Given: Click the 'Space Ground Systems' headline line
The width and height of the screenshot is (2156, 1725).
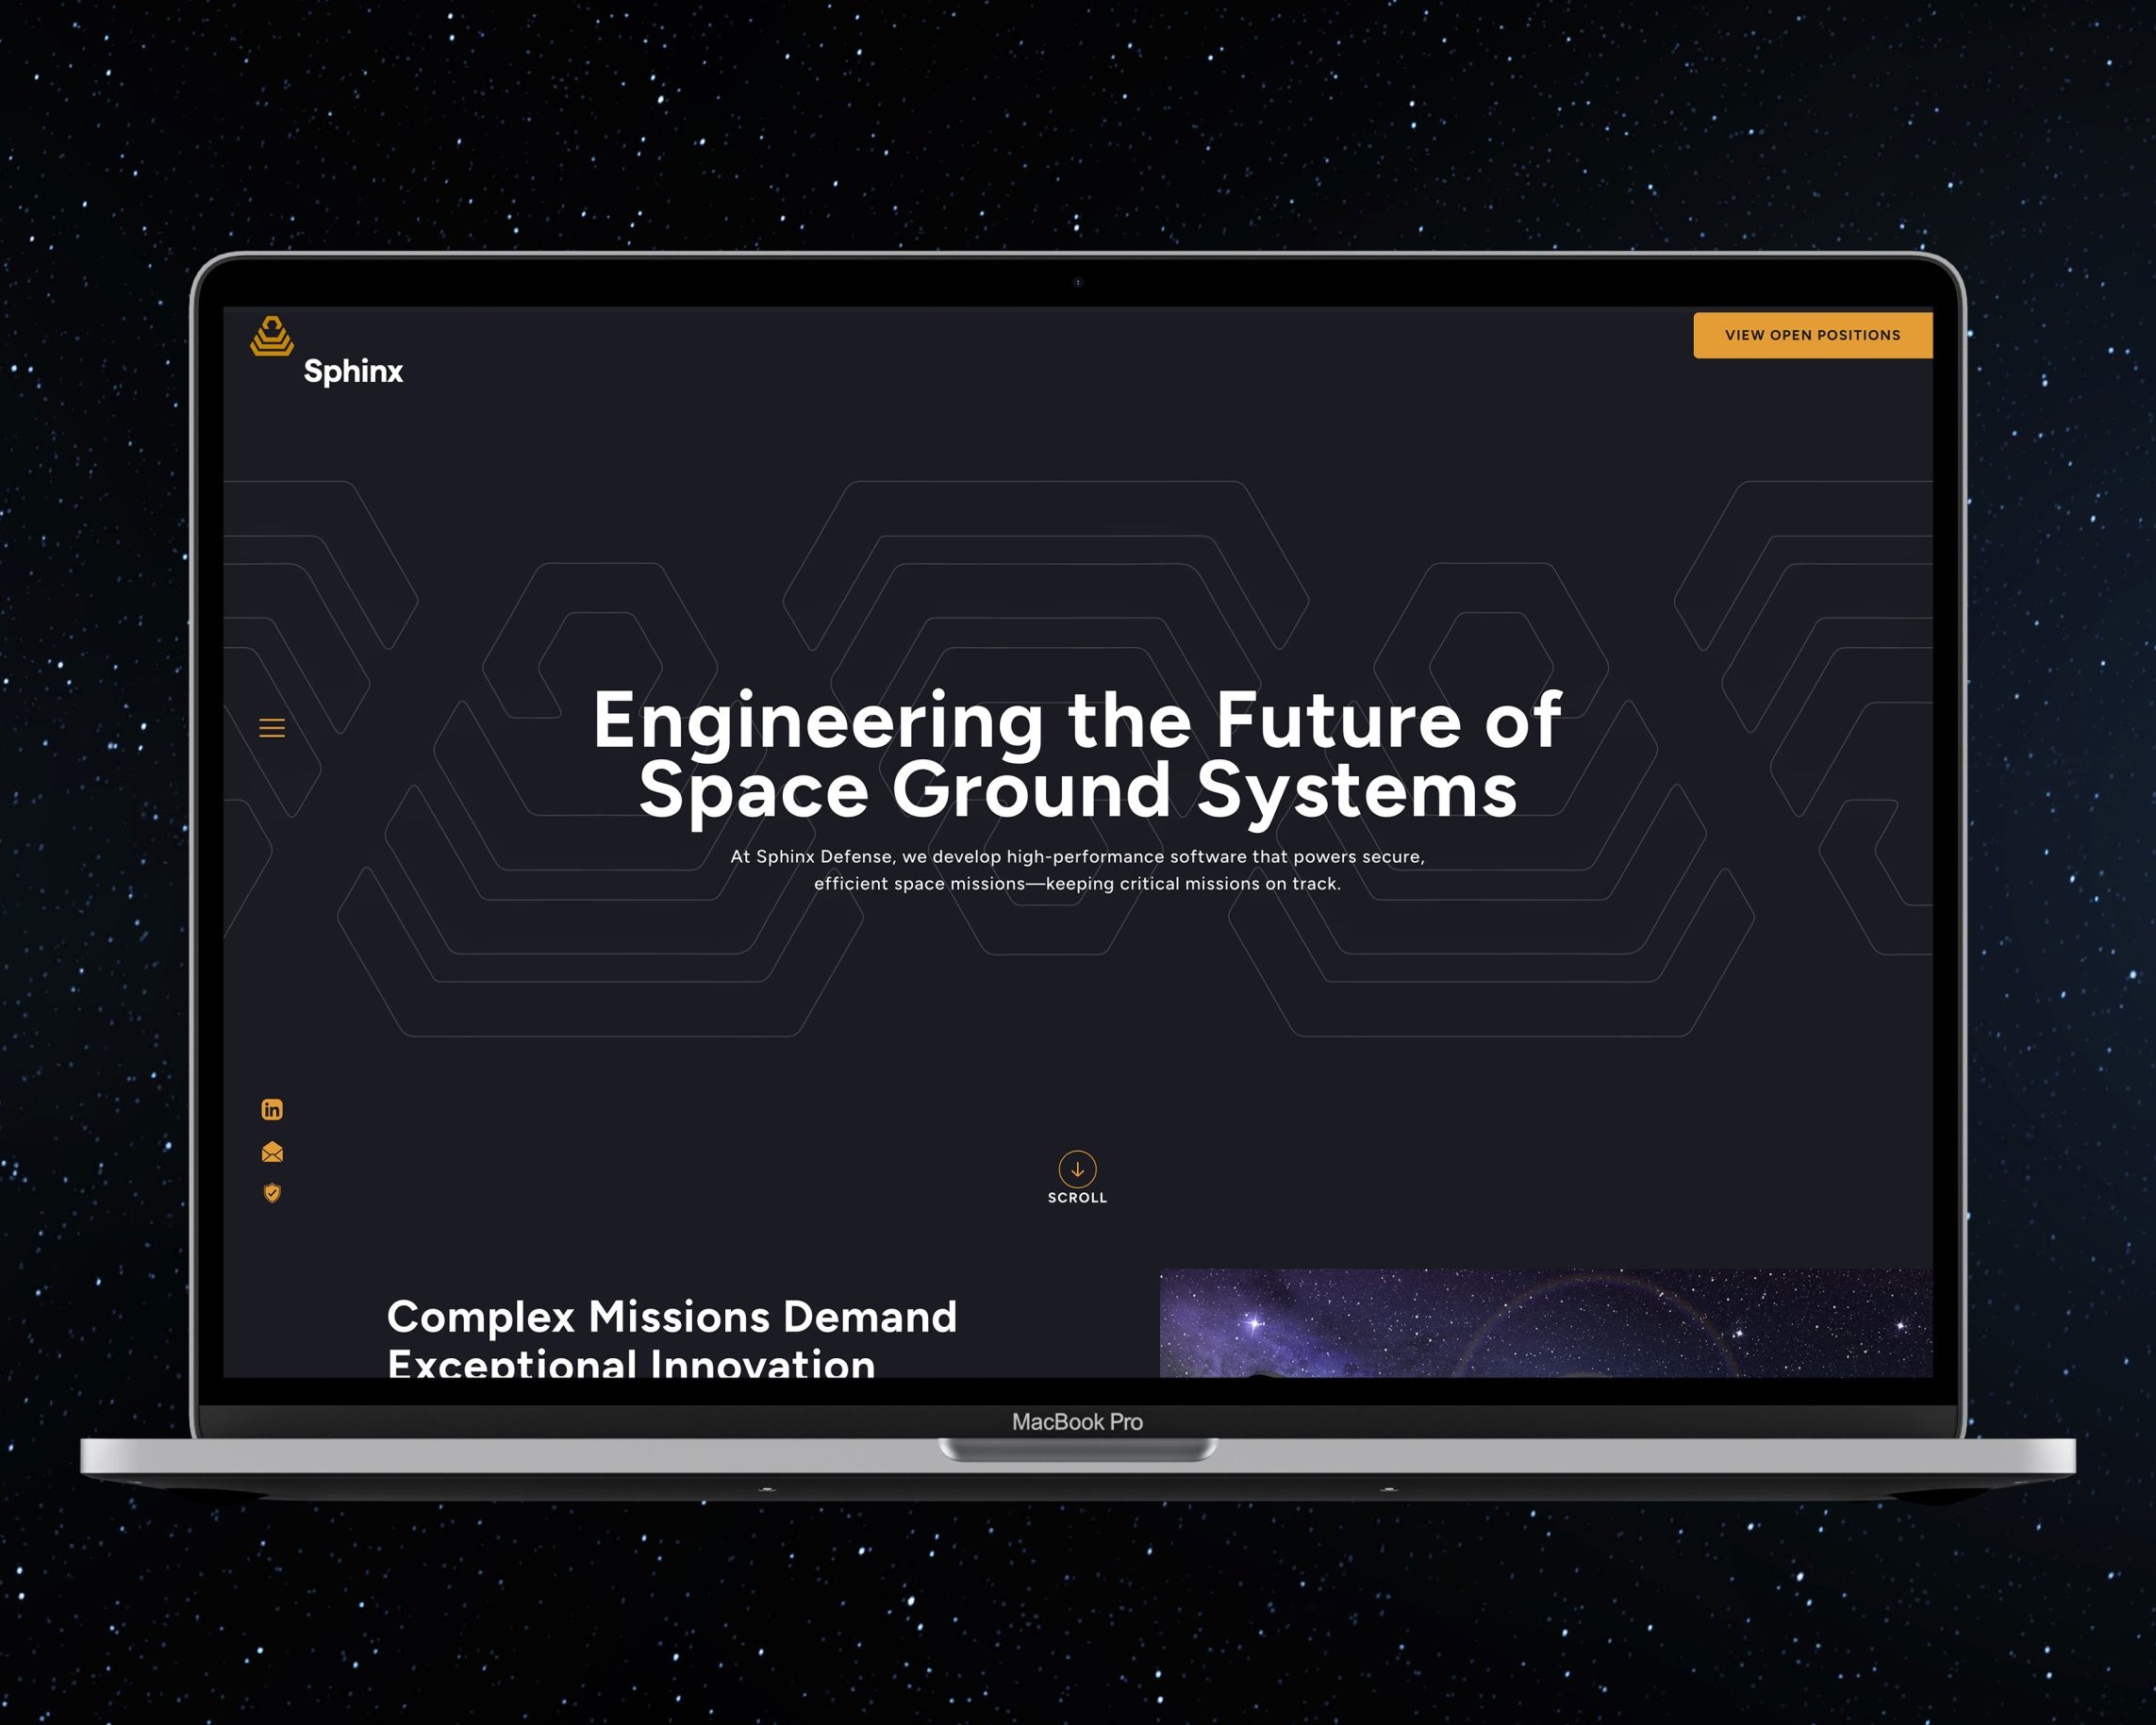Looking at the screenshot, I should 1077,790.
